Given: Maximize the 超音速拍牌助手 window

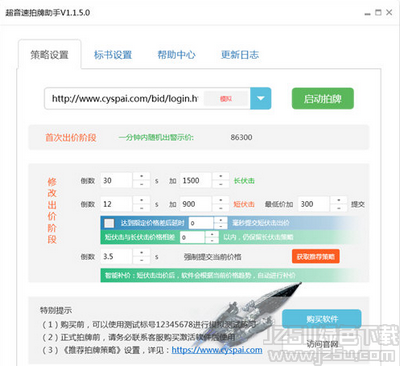Looking at the screenshot, I should (x=378, y=13).
